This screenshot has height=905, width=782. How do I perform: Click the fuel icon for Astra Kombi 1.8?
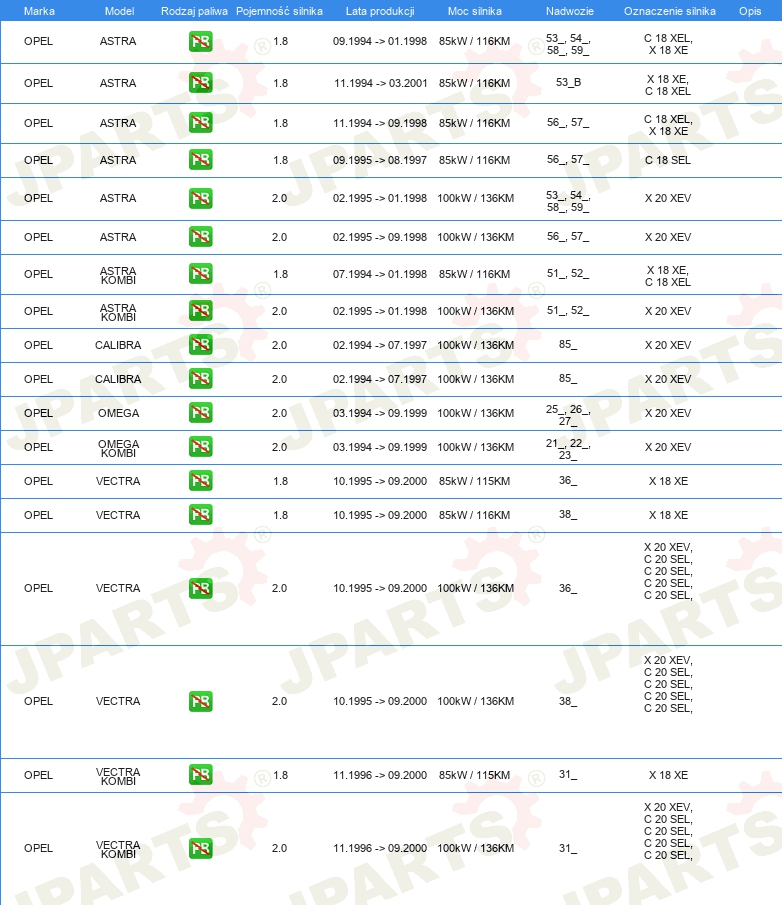point(200,274)
